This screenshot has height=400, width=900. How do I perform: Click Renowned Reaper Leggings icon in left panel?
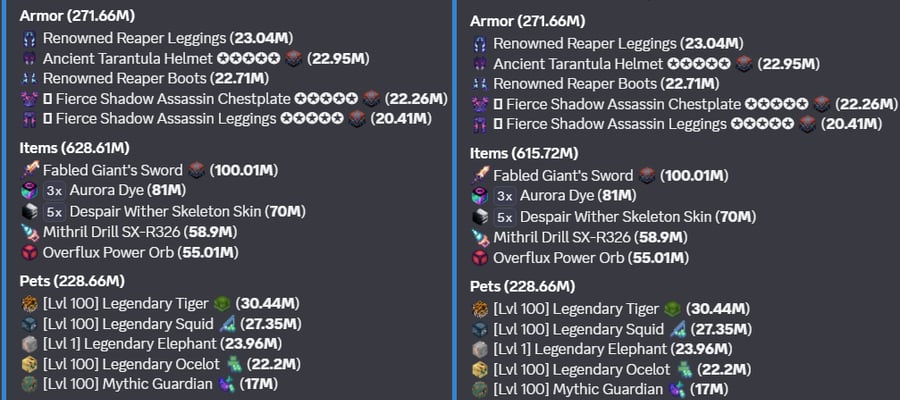[x=29, y=38]
